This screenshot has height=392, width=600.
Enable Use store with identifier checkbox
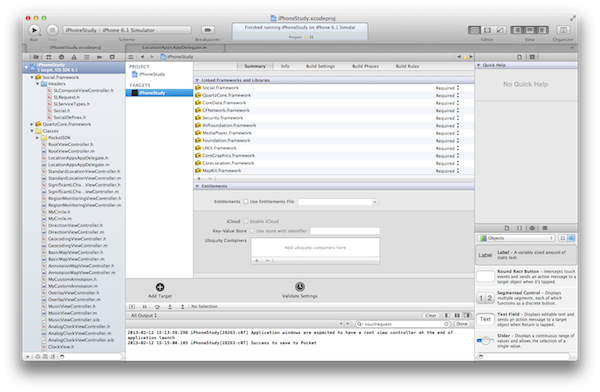click(252, 231)
